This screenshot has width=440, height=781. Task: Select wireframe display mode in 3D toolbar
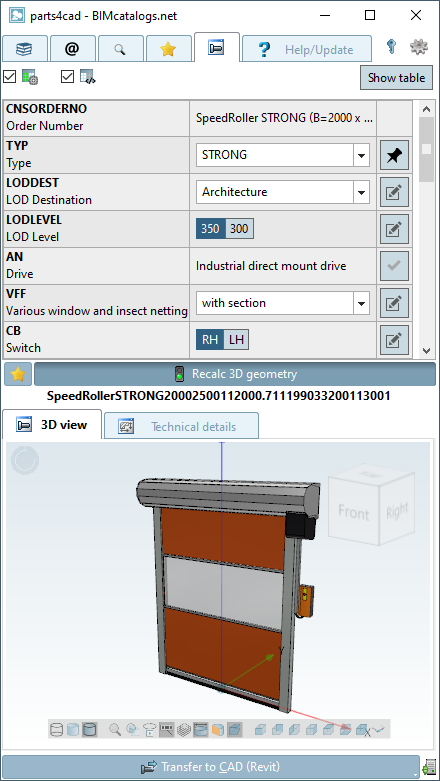coord(57,730)
